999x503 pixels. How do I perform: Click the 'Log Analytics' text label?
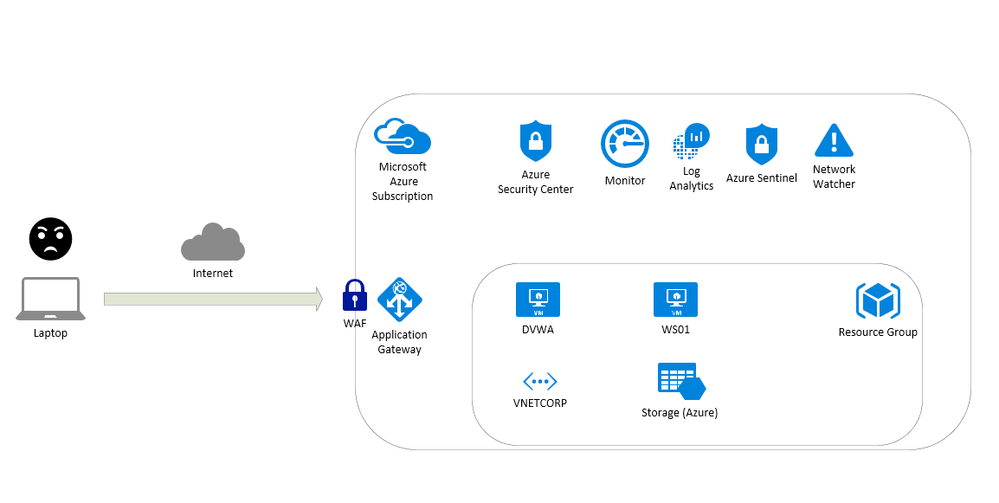pyautogui.click(x=691, y=179)
